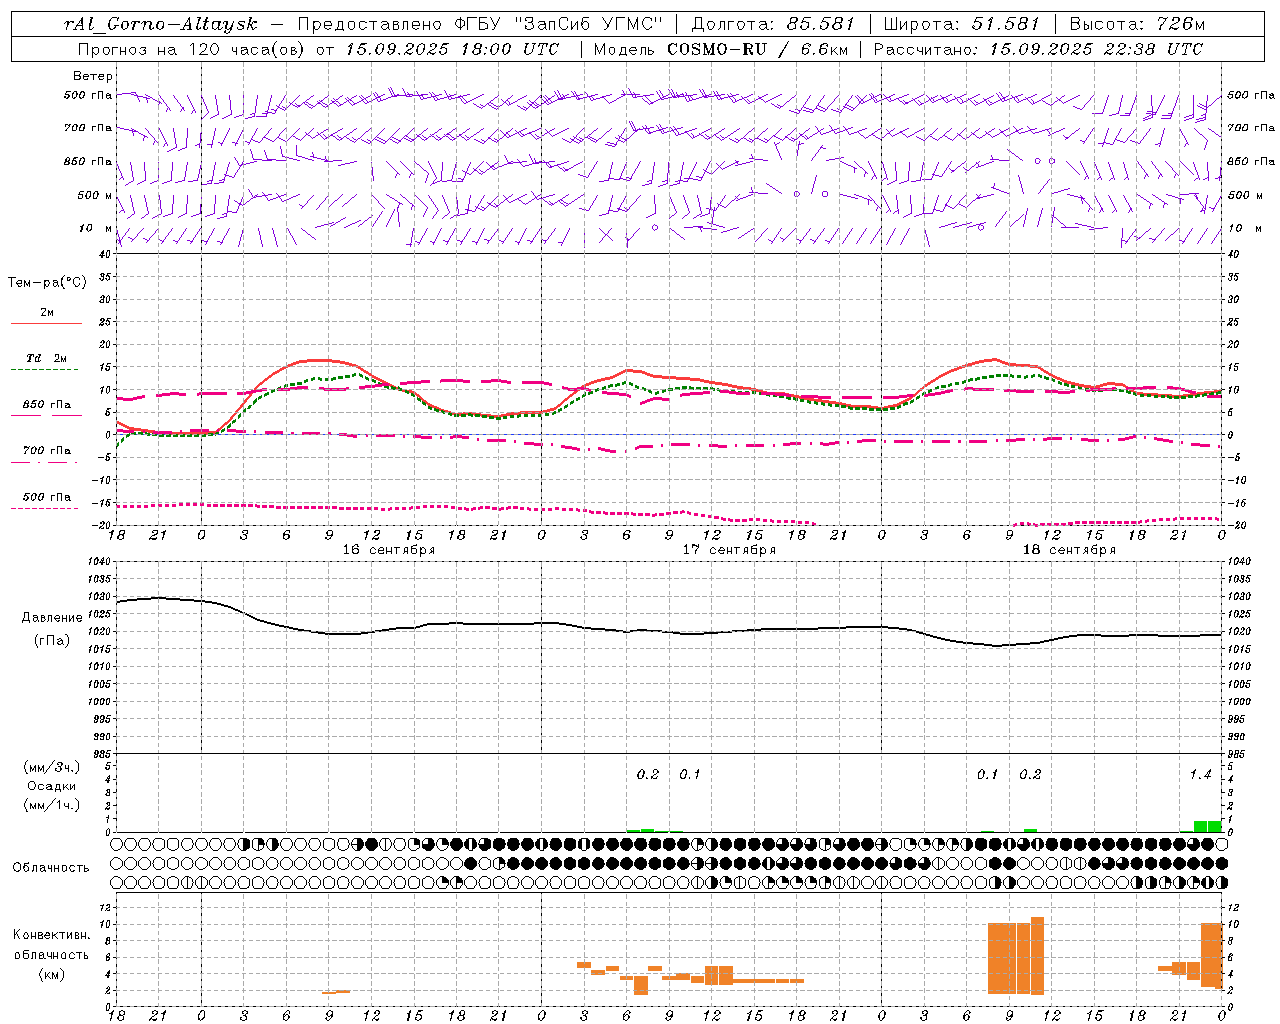Click the 17 сентября date label
Screen dimensions: 1280x1024
[x=729, y=550]
